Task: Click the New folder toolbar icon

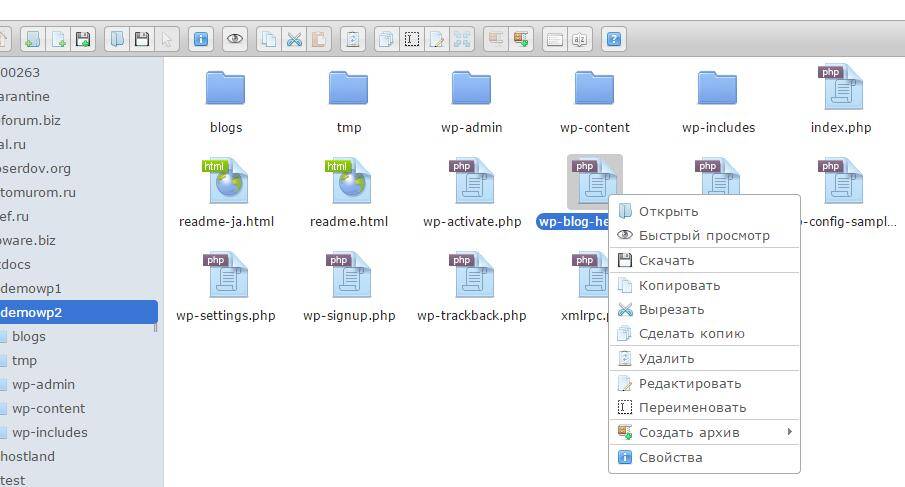Action: click(x=33, y=39)
